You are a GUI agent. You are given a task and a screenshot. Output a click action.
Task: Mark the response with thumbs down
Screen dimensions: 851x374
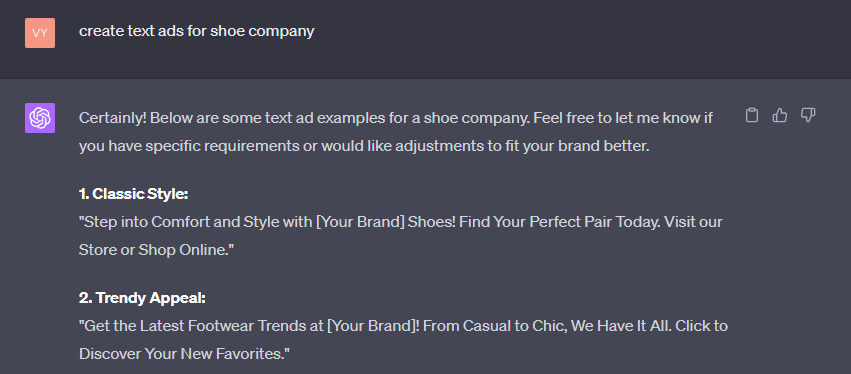point(808,115)
